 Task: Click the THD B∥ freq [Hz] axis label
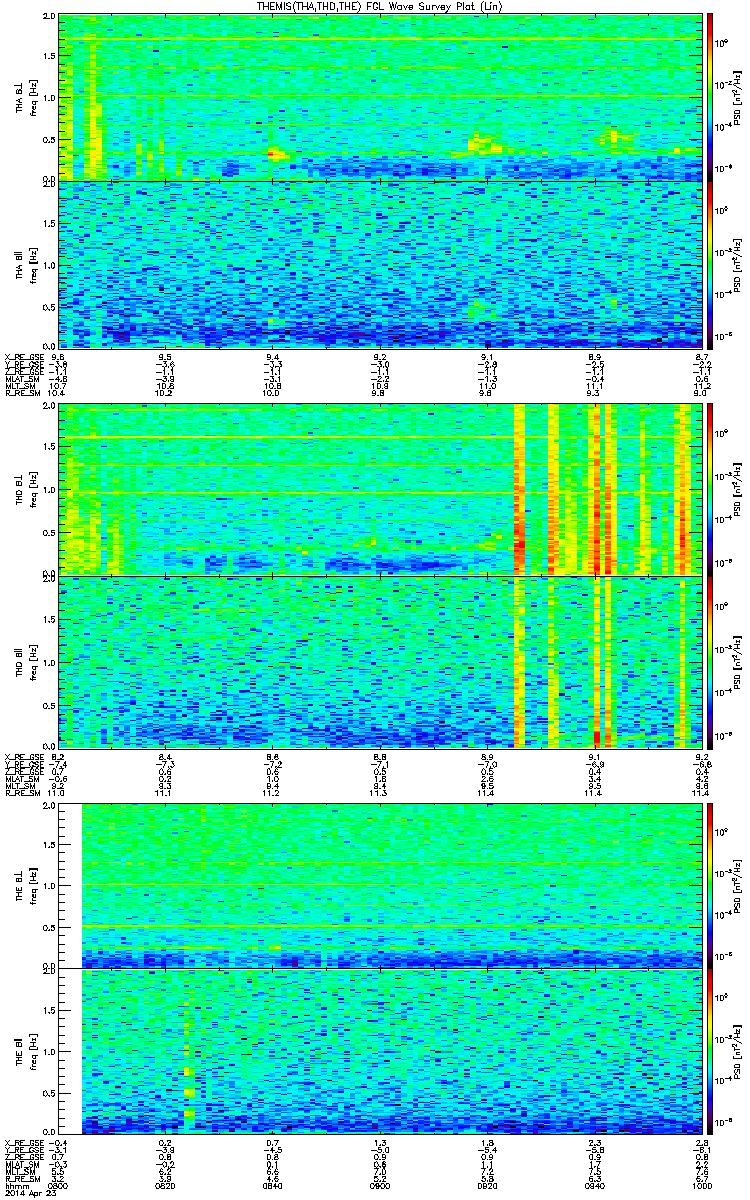[25, 661]
